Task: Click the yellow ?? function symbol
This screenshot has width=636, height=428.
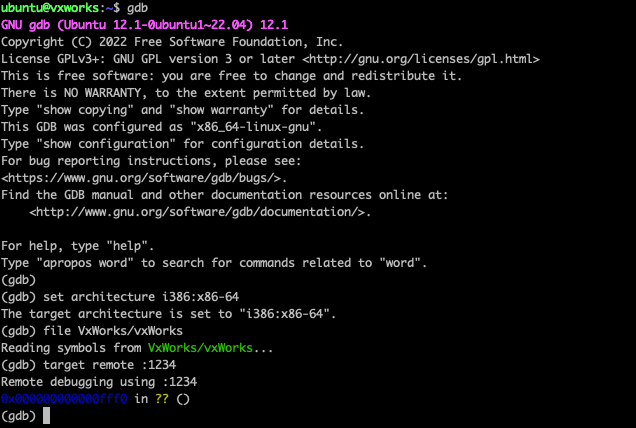Action: point(162,399)
